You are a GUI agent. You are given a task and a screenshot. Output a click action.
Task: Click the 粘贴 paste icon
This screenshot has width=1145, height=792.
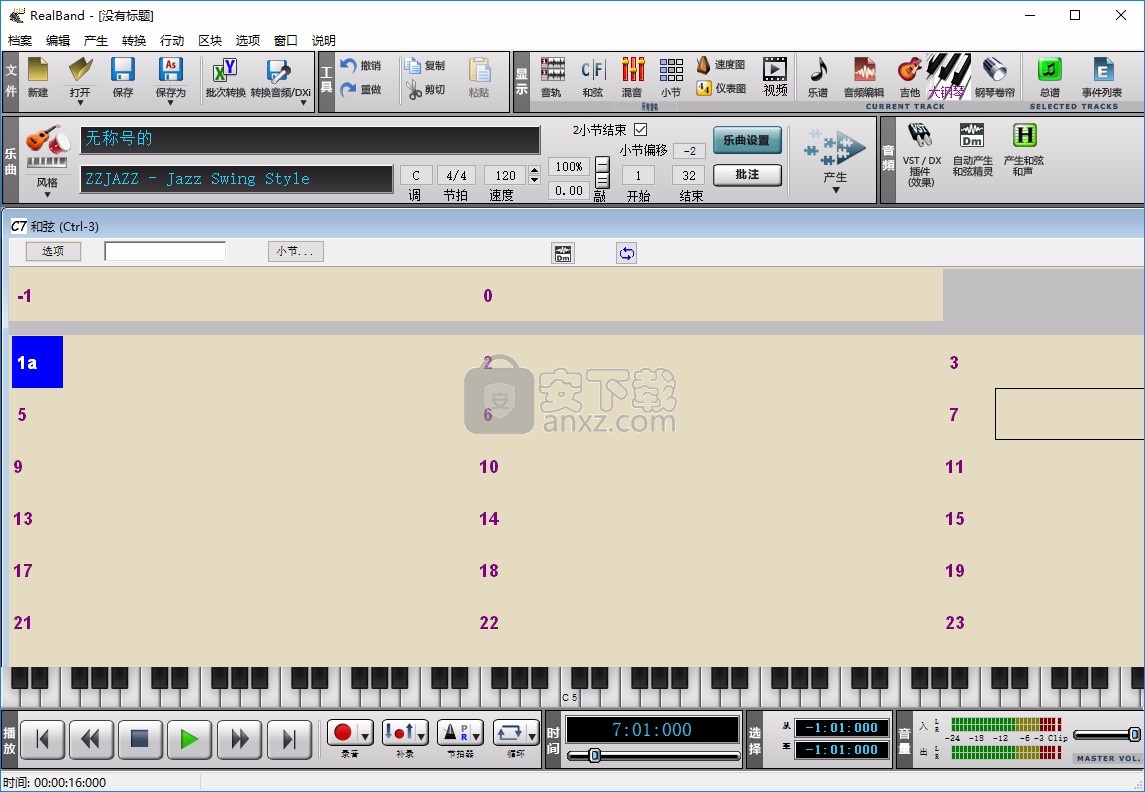(x=479, y=70)
